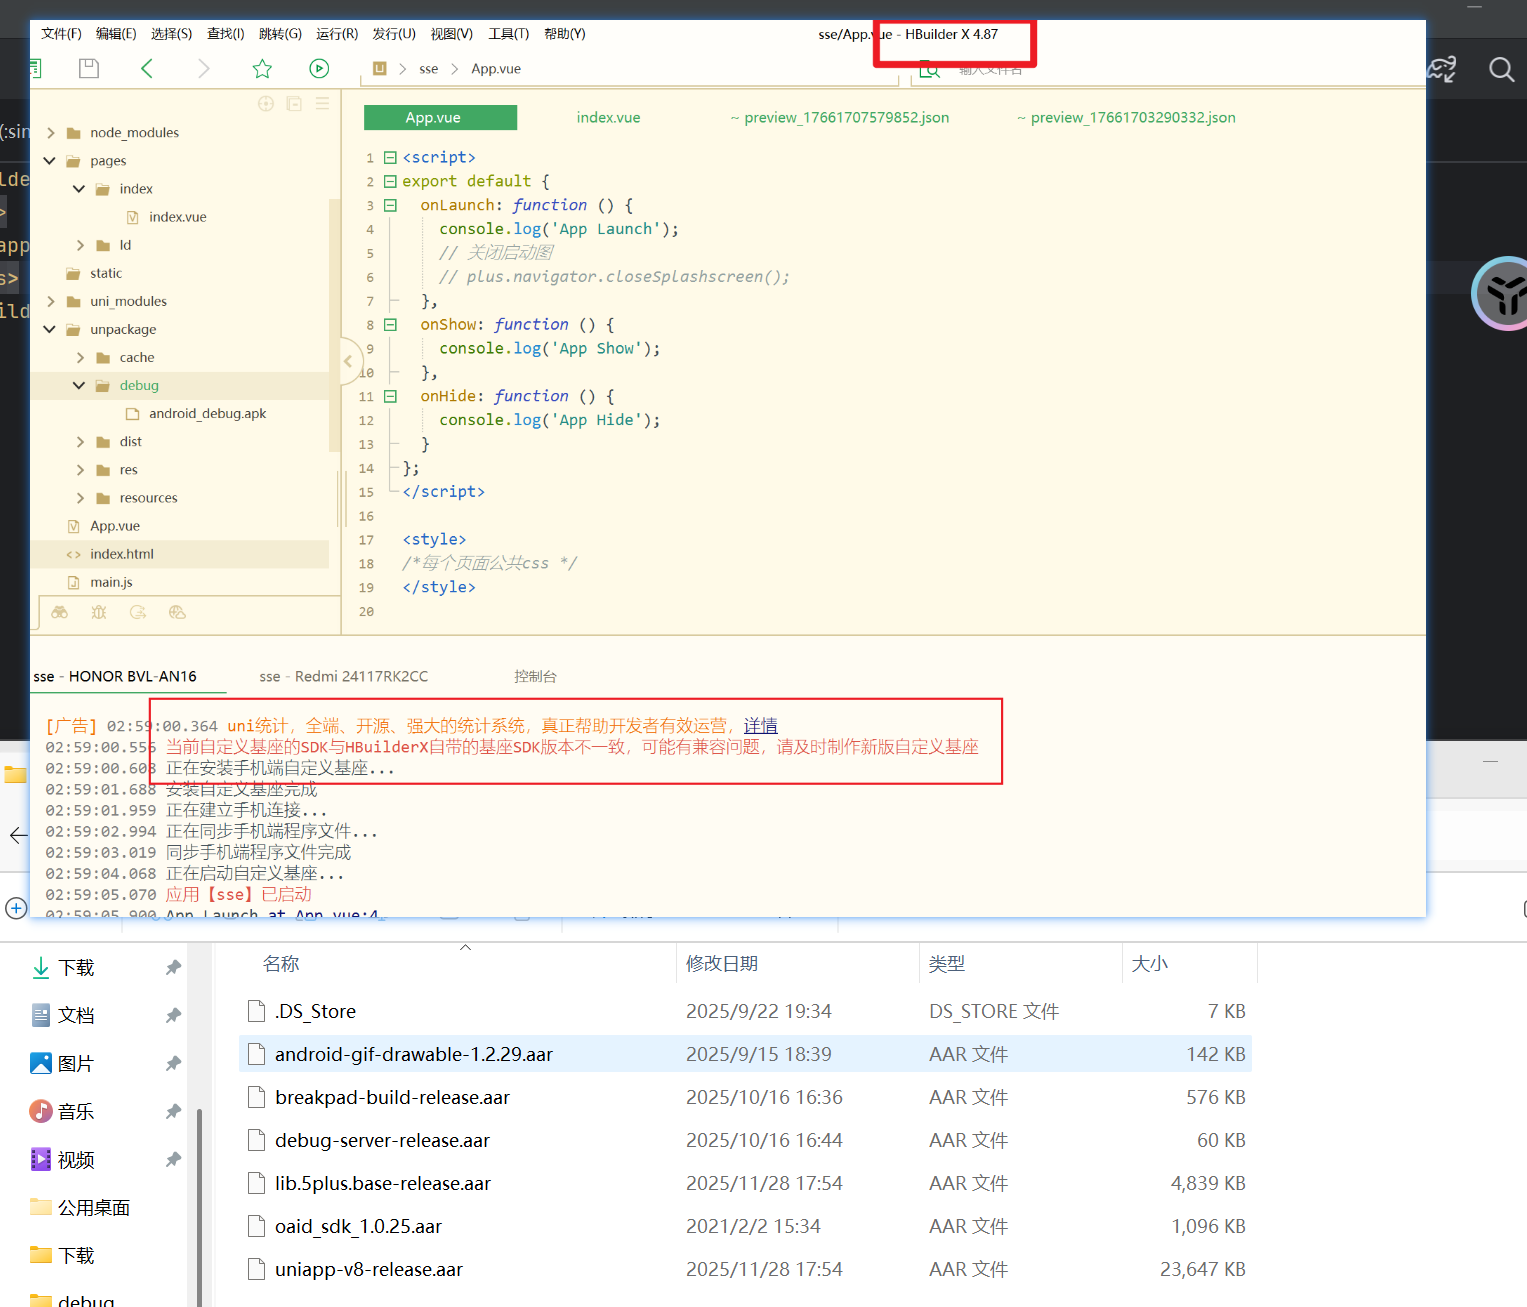
Task: Click the save file icon in toolbar
Action: [x=89, y=68]
